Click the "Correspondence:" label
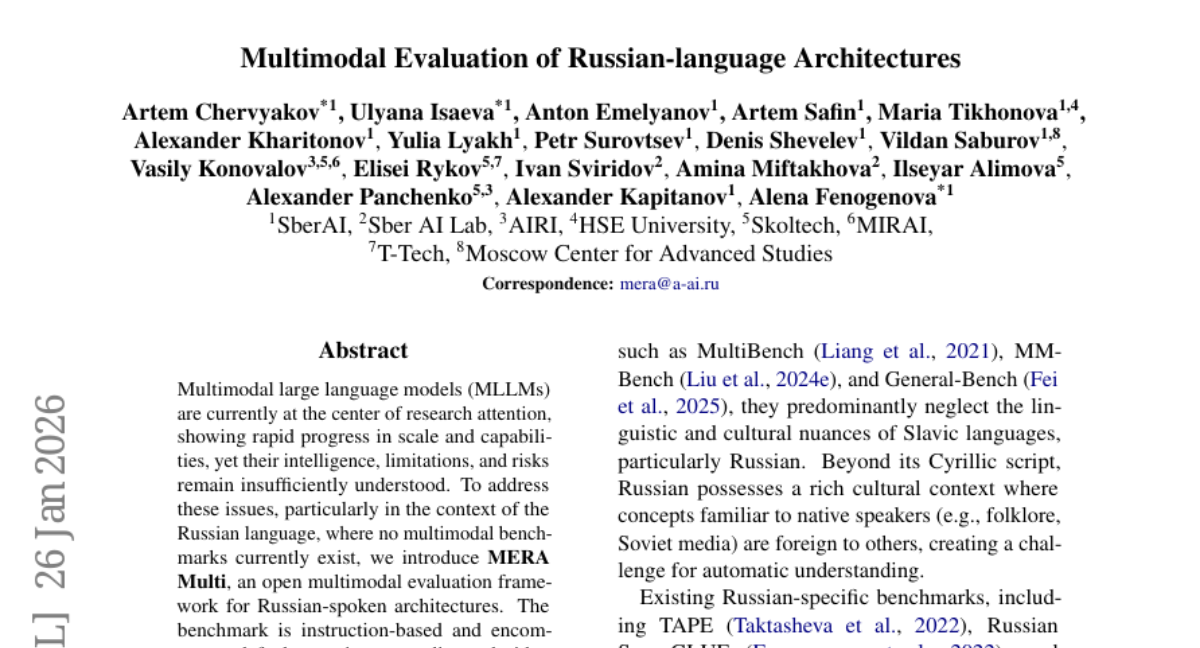This screenshot has height=648, width=1200. coord(547,283)
